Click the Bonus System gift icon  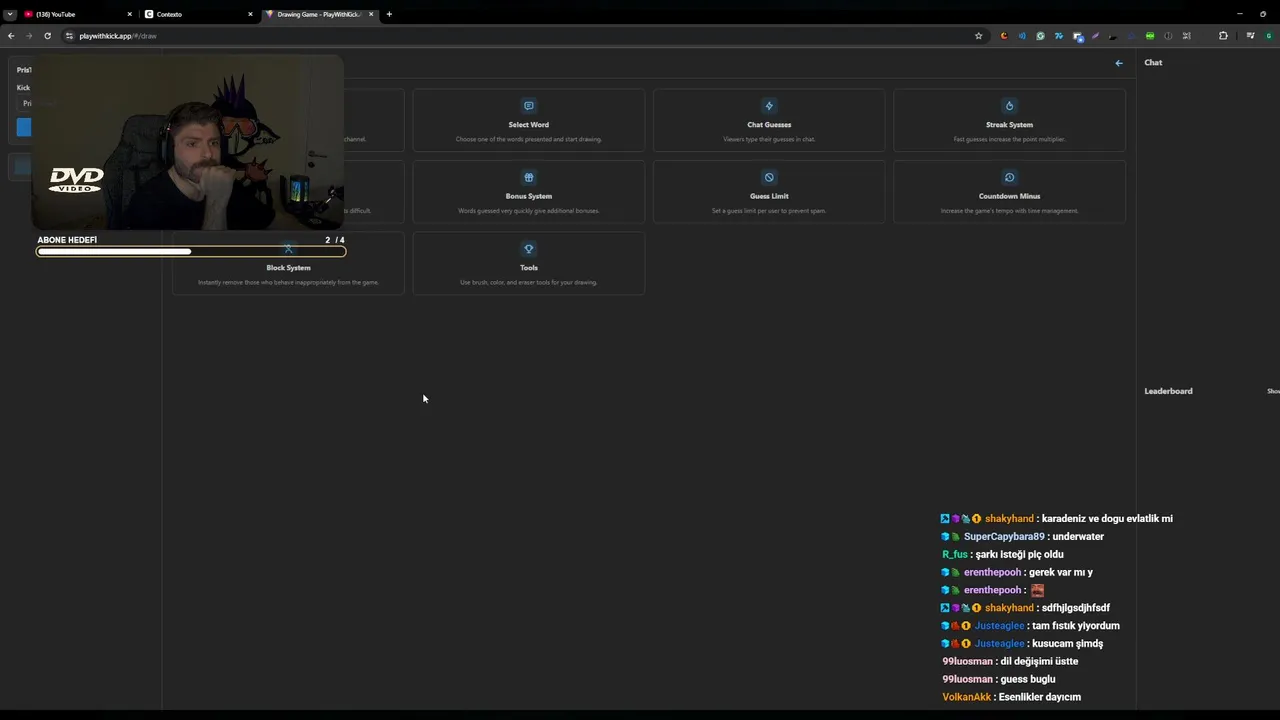[x=529, y=177]
